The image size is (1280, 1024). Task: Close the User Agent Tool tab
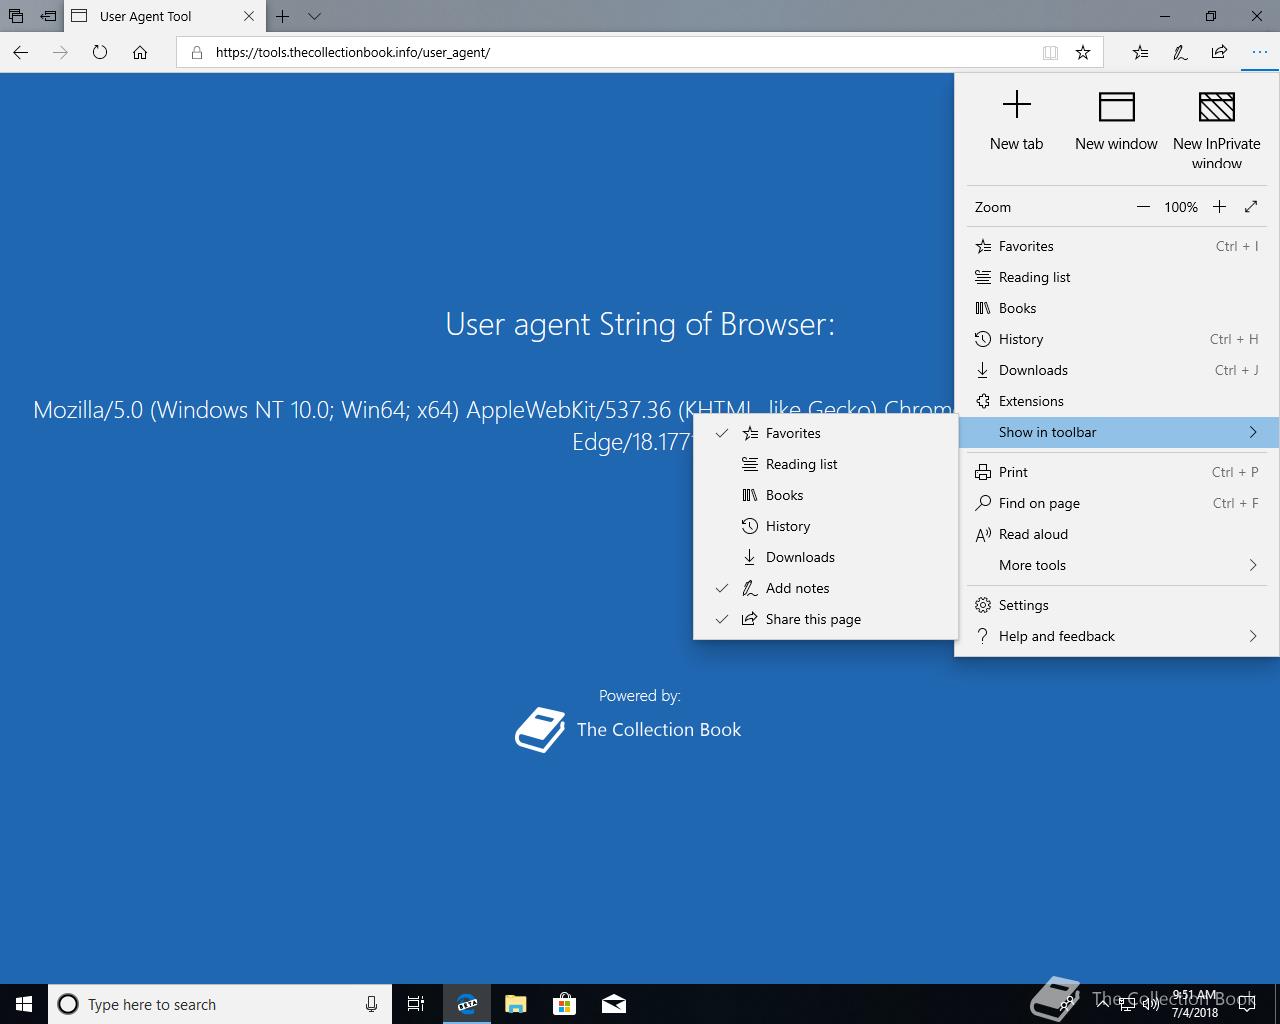249,16
